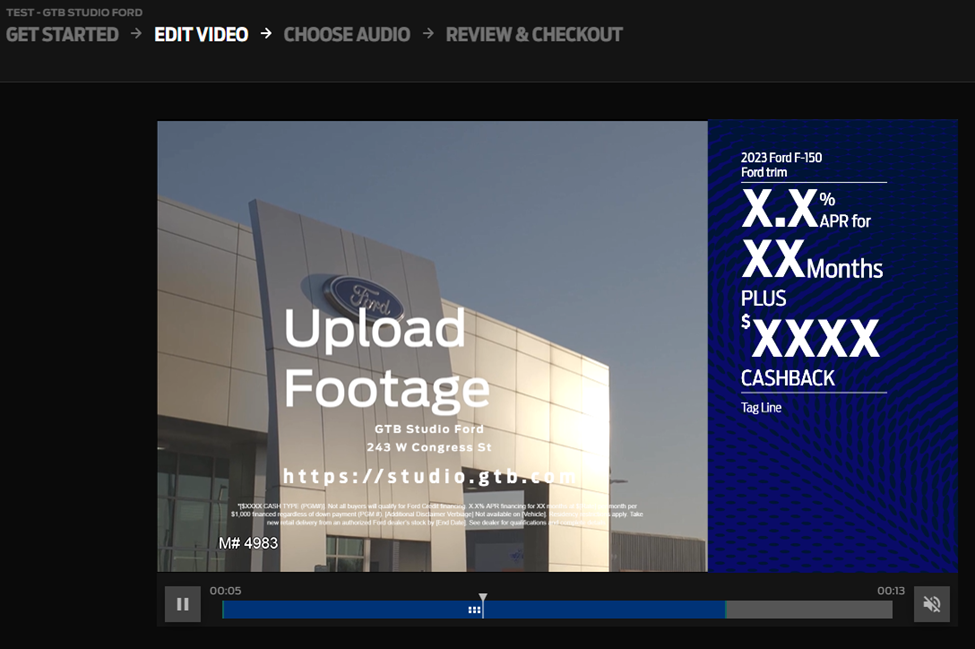This screenshot has width=975, height=649.
Task: Click the Tag Line text
Action: coord(761,408)
